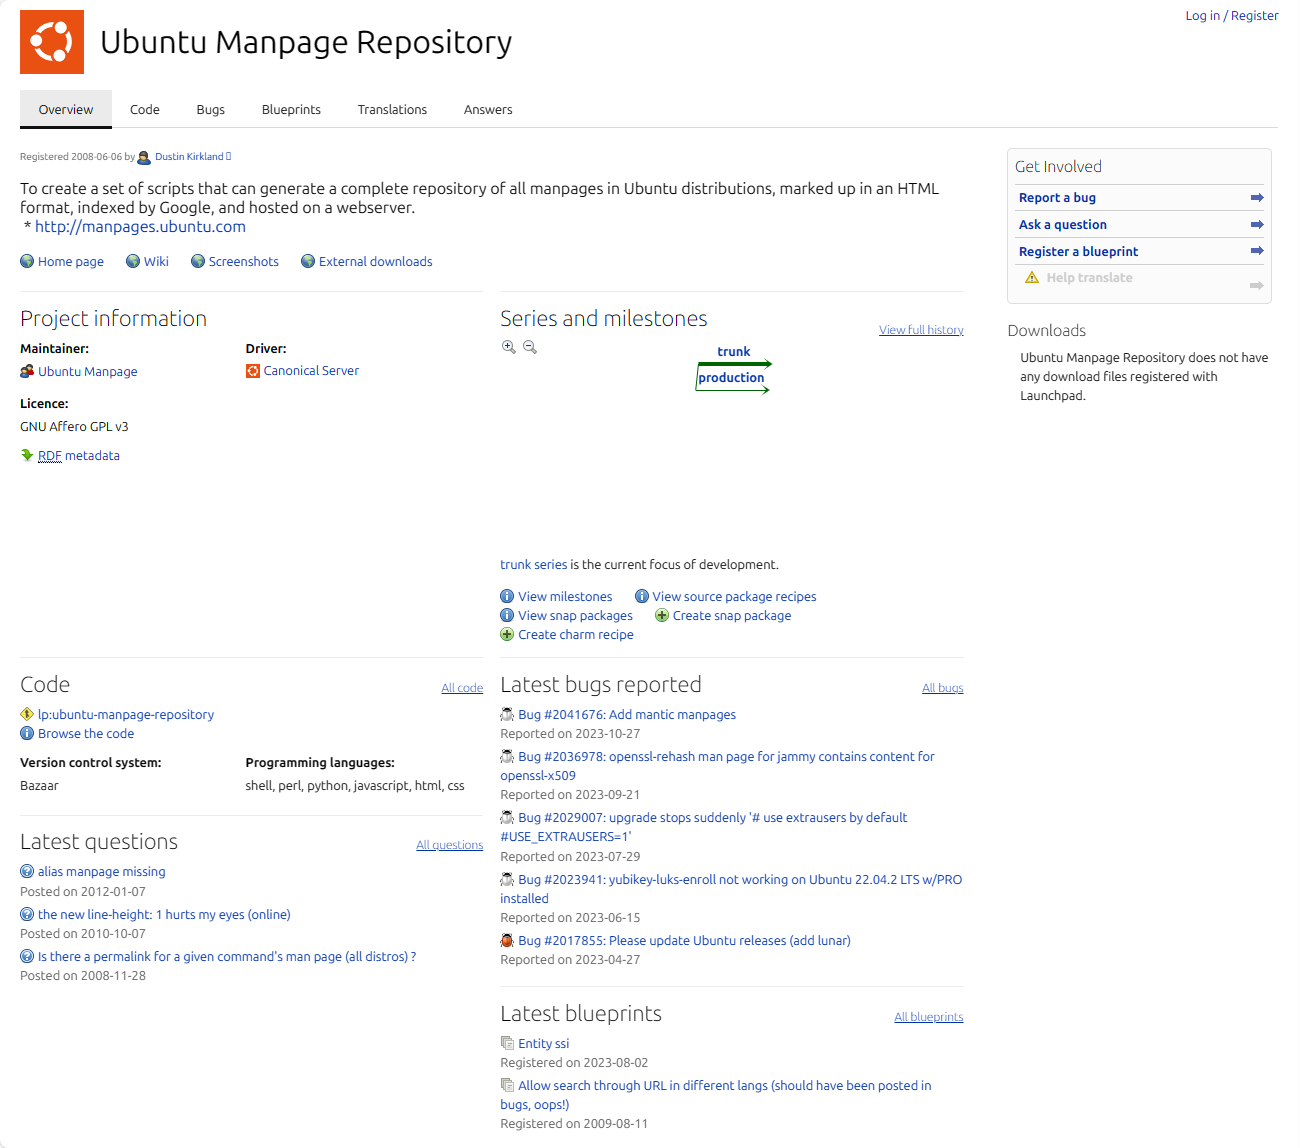Click the Ubuntu Manpage Repository logo
The height and width of the screenshot is (1148, 1300).
tap(52, 41)
